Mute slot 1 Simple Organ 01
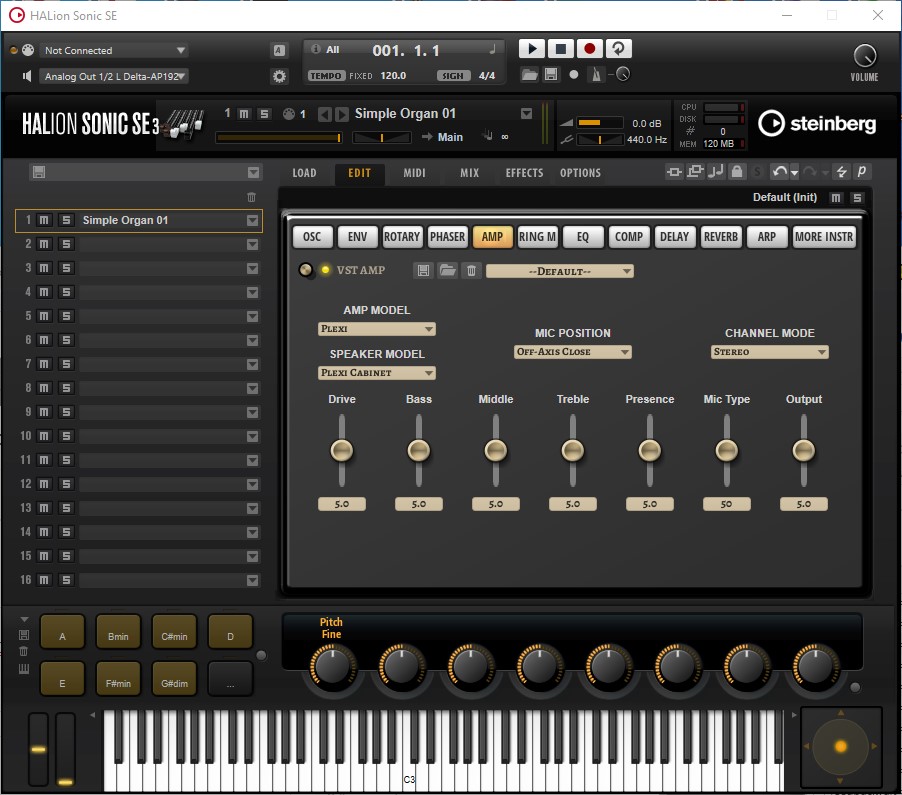The height and width of the screenshot is (795, 902). point(44,220)
